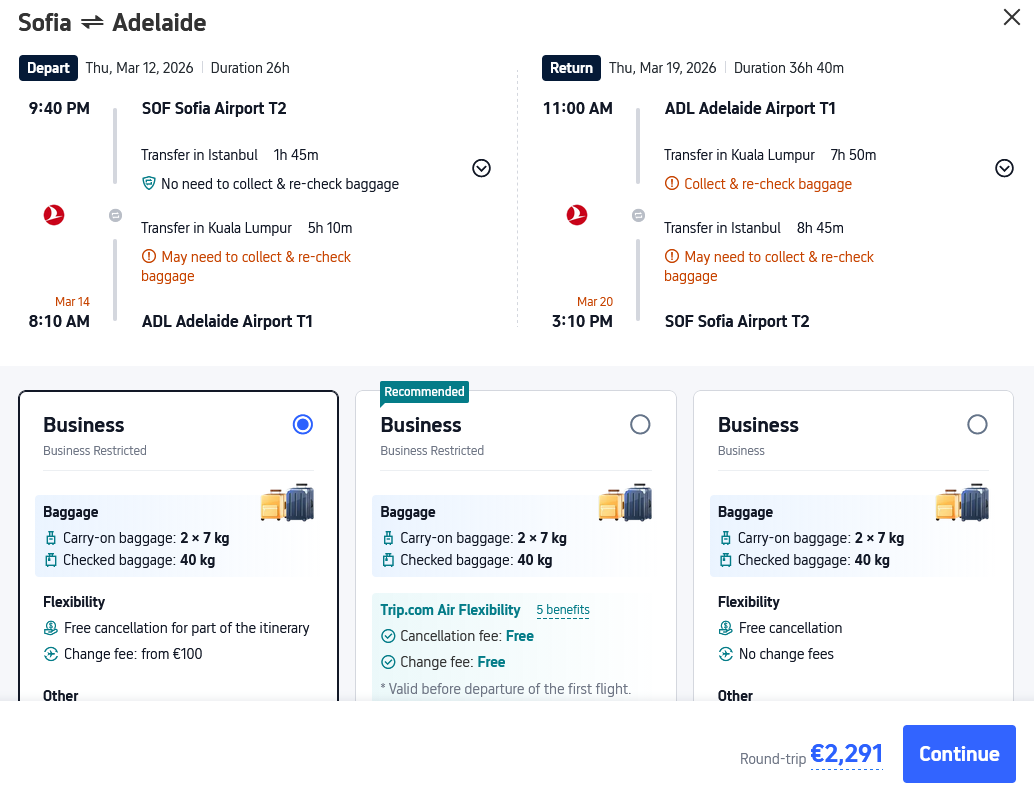Screen dimensions: 1034x792
Task: Click the Recommended badge on middle fare
Action: (x=424, y=392)
